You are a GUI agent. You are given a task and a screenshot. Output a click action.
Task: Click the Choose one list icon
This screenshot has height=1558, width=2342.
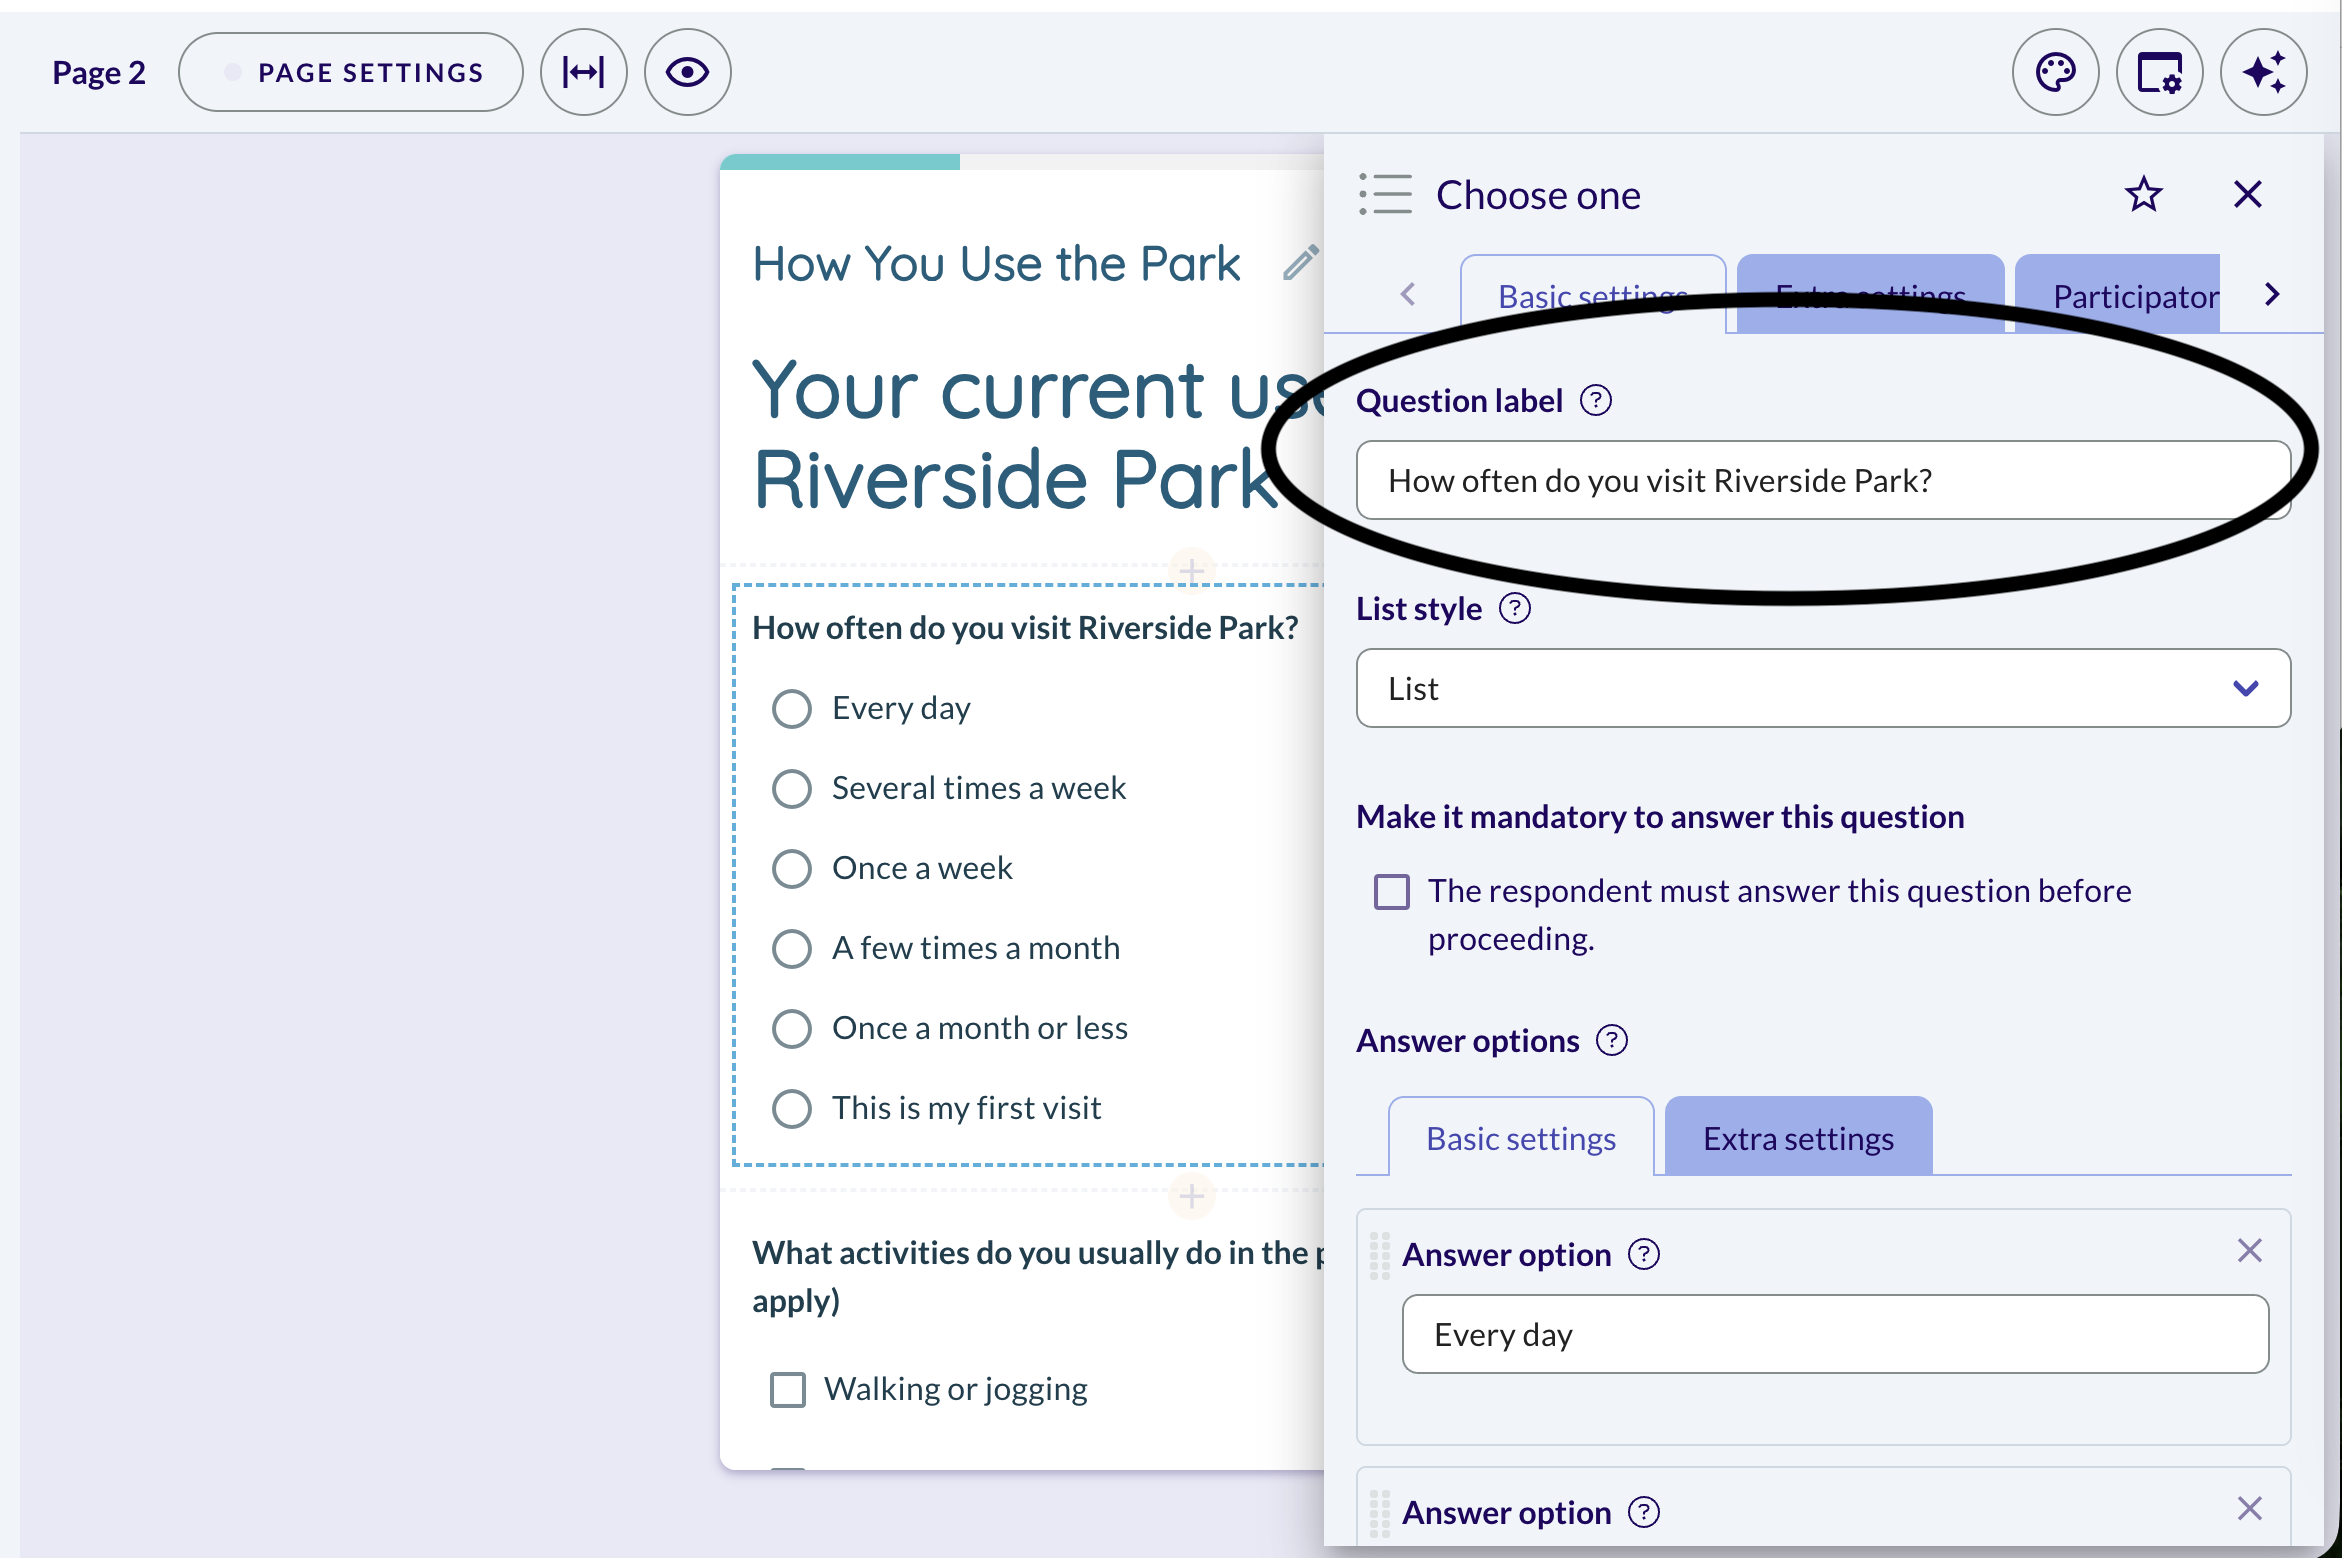1385,194
